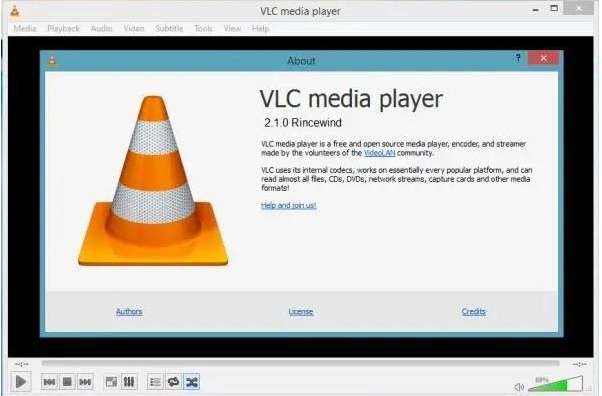Stop playback with the stop button
Screen dimensions: 602x396
(67, 382)
